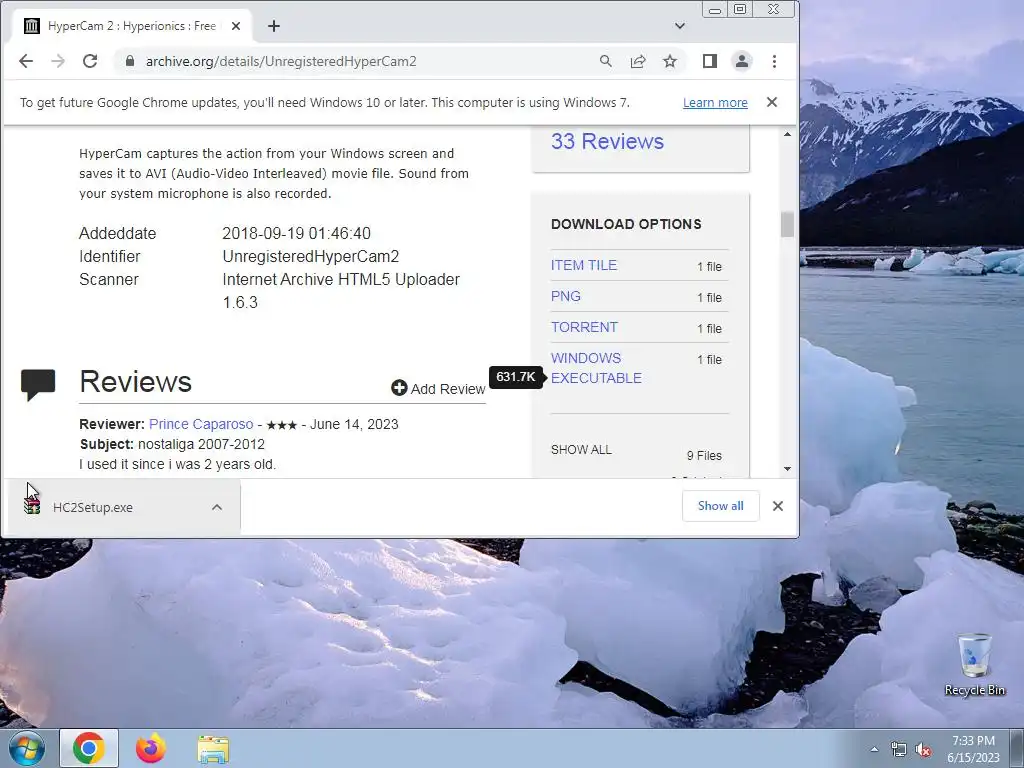Download the PNG file option

pos(566,296)
